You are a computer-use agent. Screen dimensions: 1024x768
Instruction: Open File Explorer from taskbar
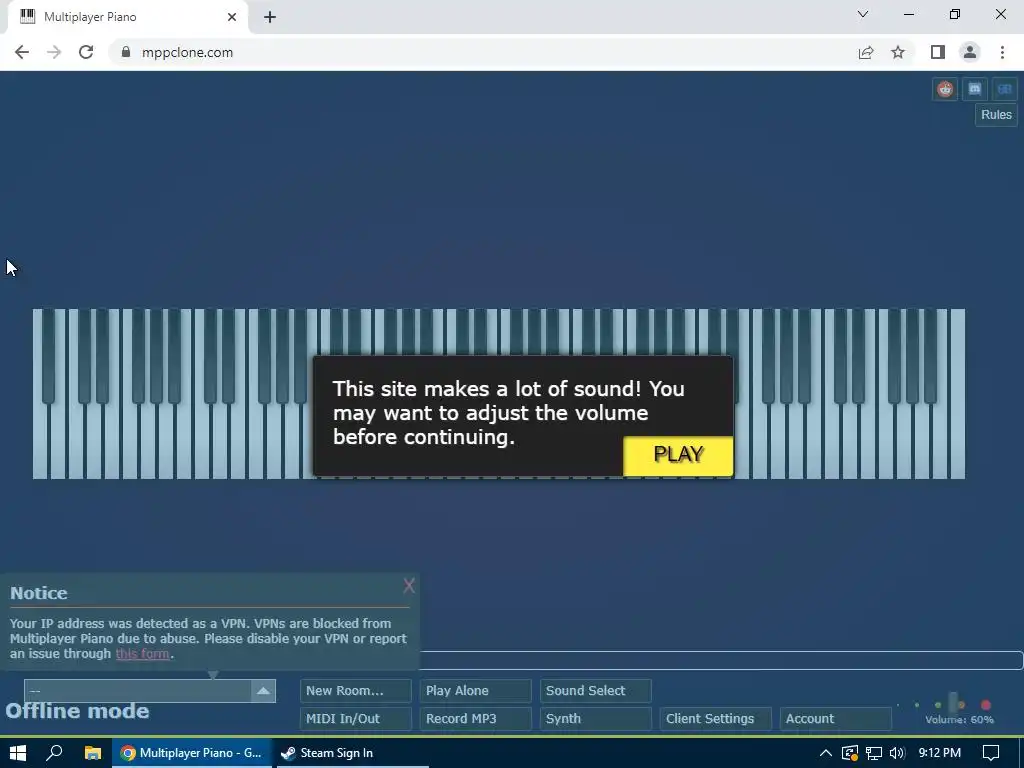coord(93,753)
